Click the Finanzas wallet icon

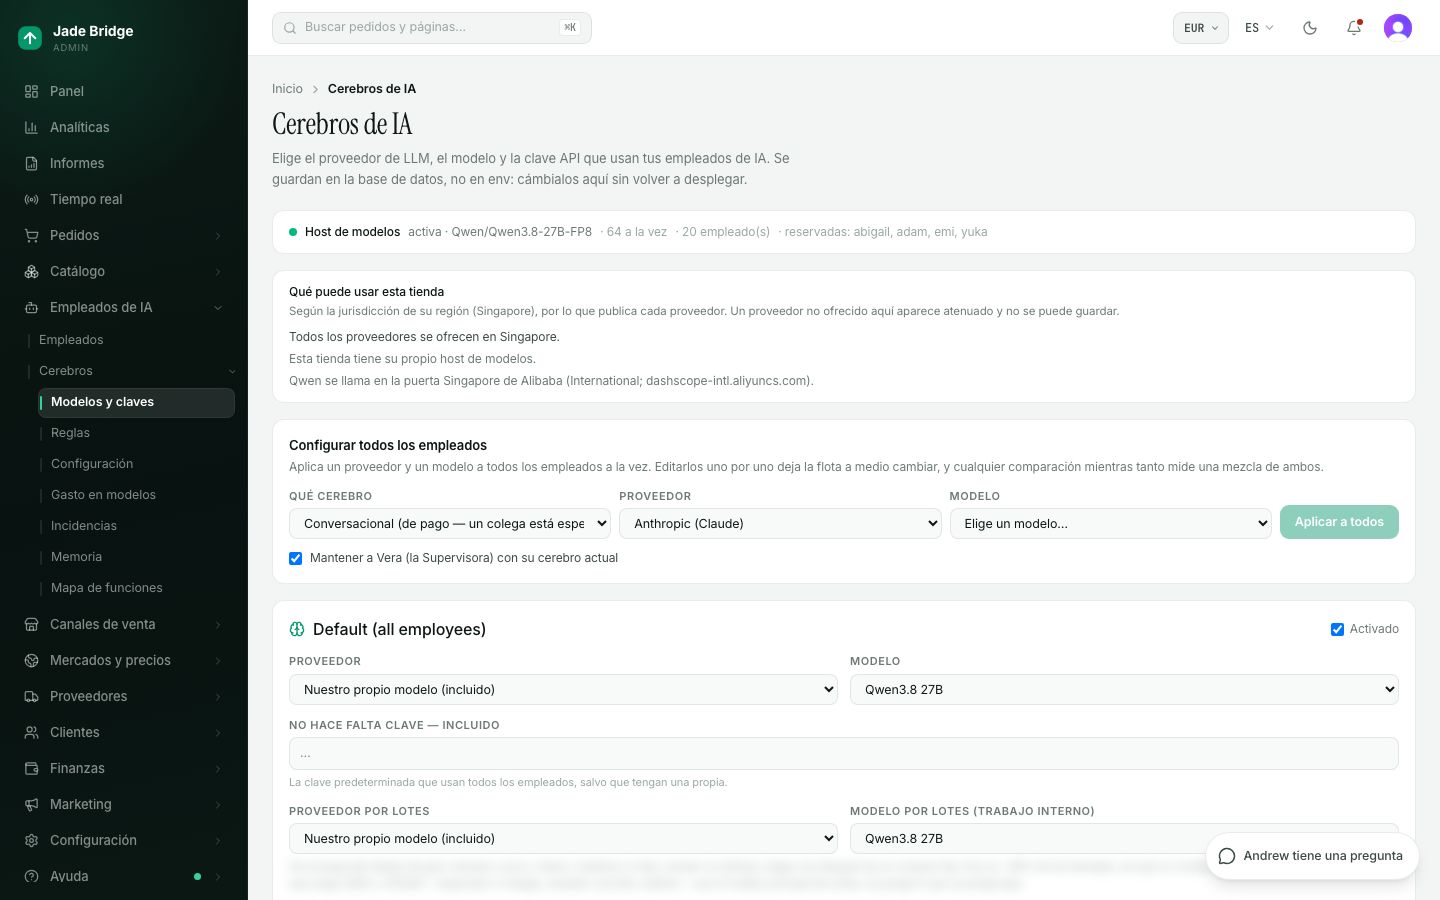31,768
